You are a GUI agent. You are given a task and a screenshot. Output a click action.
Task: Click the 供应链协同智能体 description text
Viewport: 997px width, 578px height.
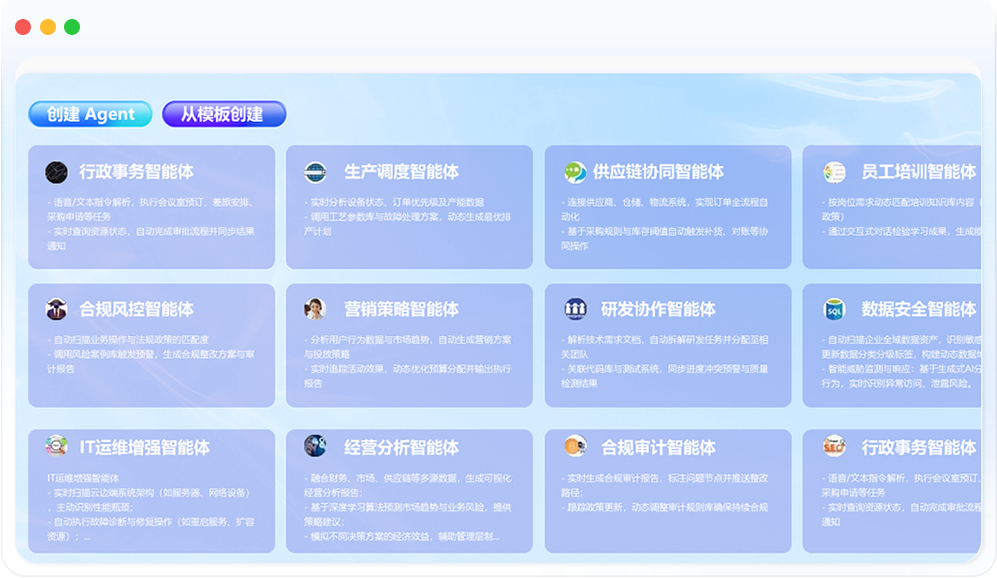pos(665,224)
